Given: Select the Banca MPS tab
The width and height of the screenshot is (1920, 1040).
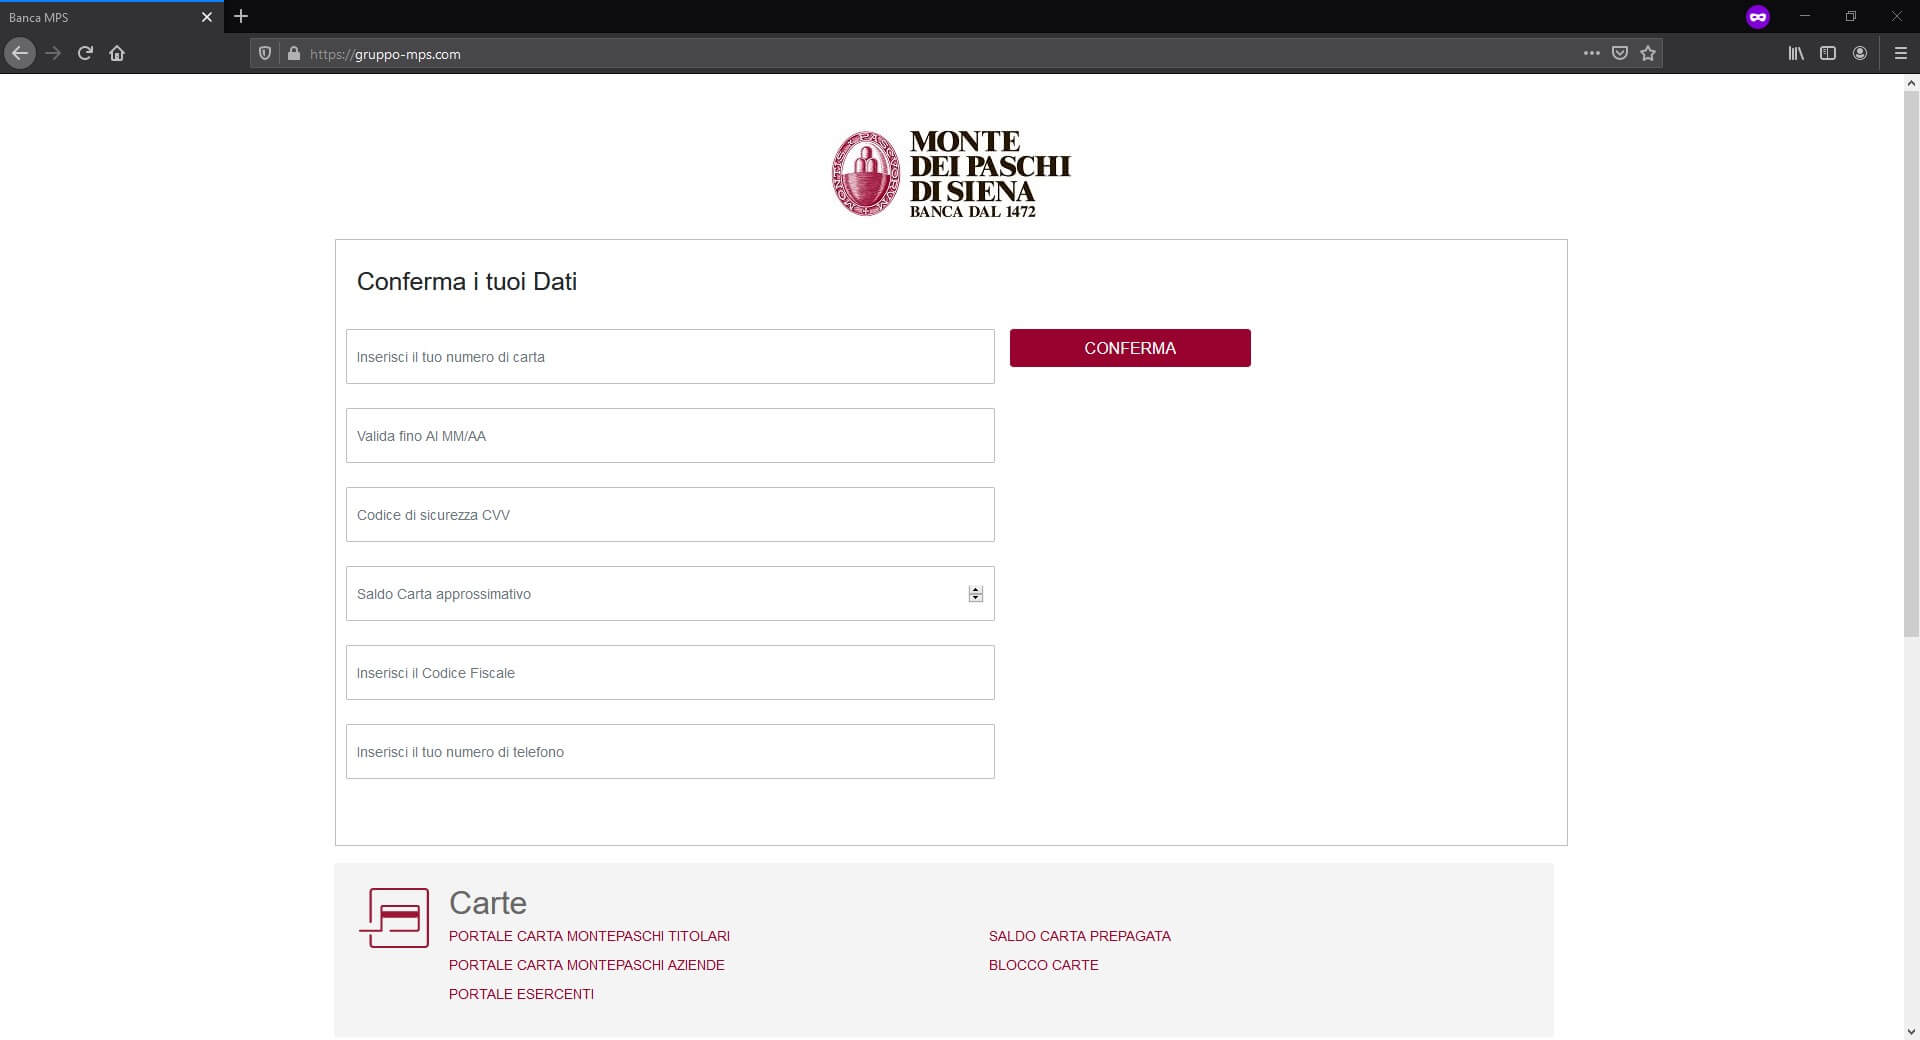Looking at the screenshot, I should (100, 17).
